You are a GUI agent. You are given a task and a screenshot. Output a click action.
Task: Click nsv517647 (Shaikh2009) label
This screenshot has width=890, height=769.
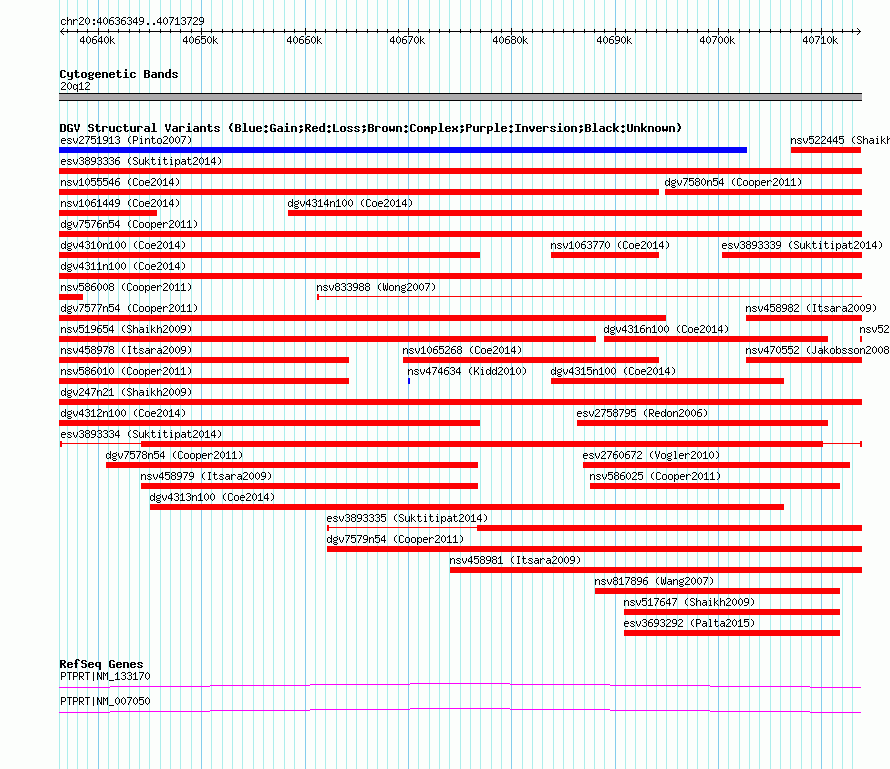(x=689, y=602)
